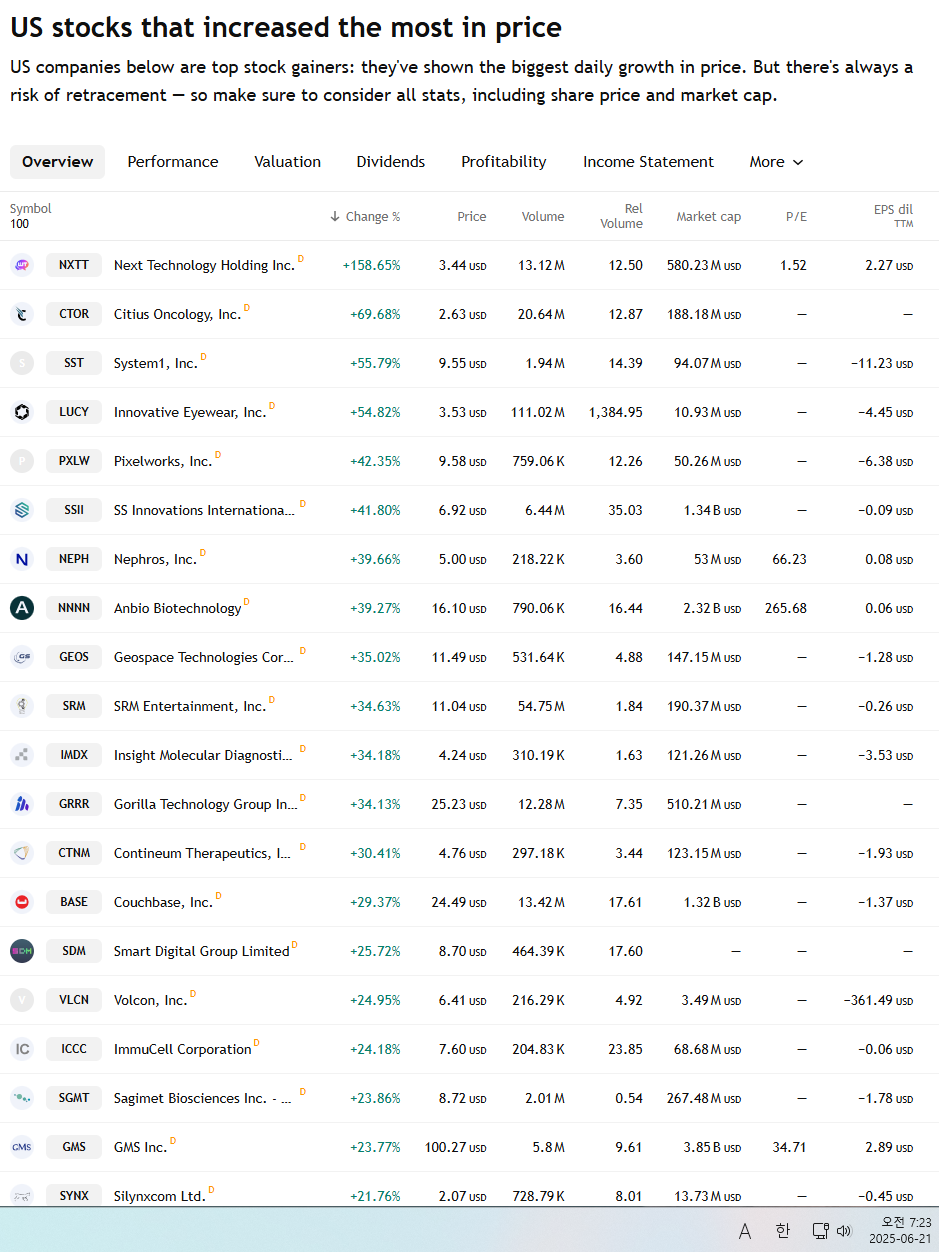
Task: Click the Silynxcom logo icon
Action: (22, 1195)
